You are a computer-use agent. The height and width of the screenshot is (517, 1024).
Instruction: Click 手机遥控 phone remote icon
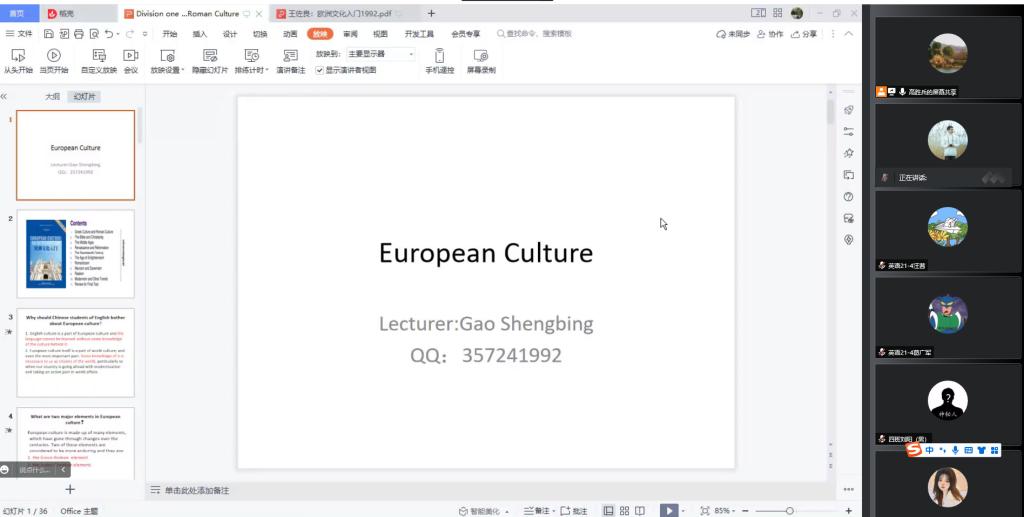439,56
